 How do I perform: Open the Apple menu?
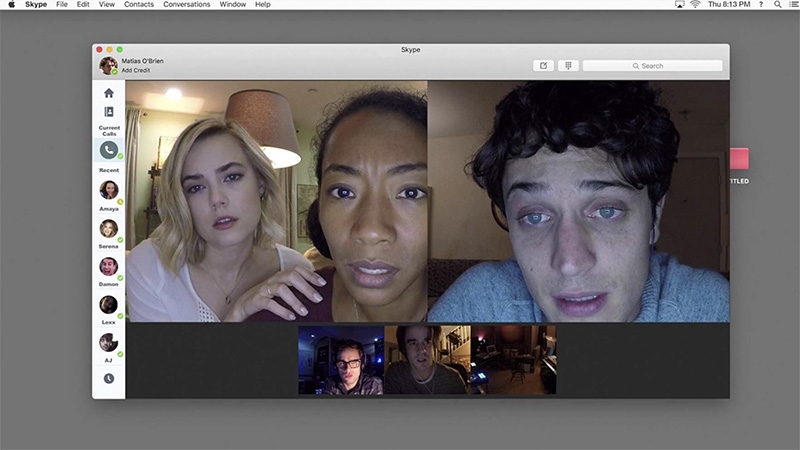point(12,4)
